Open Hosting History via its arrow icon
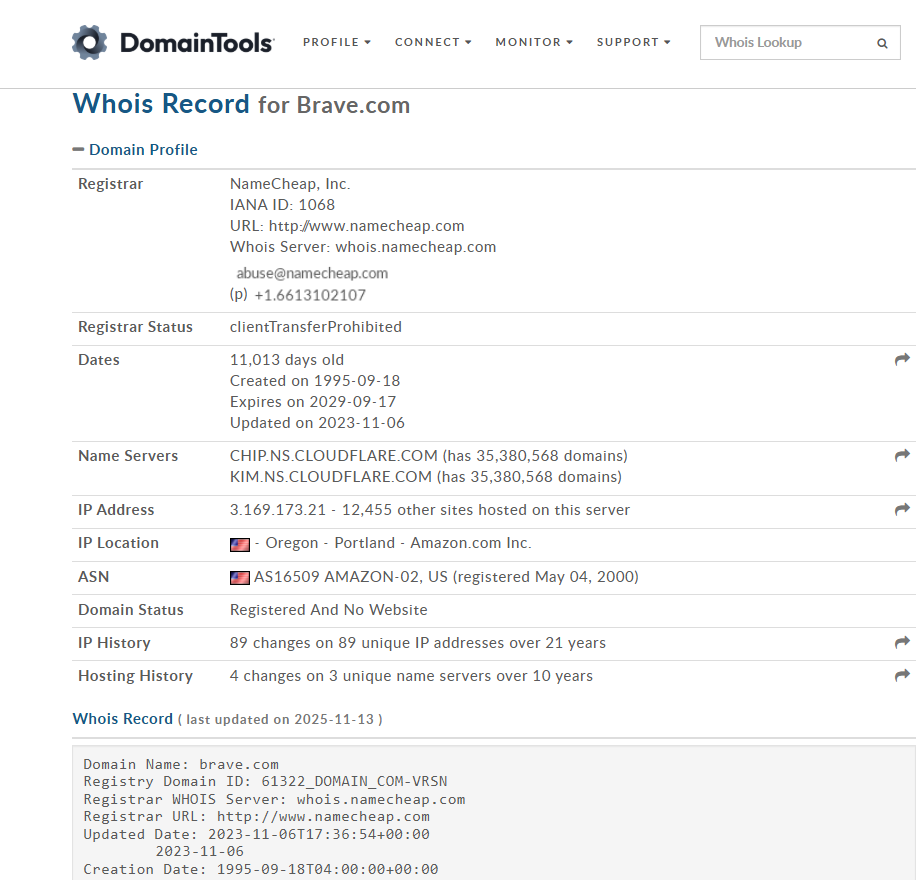Screen dimensions: 916x880 902,676
